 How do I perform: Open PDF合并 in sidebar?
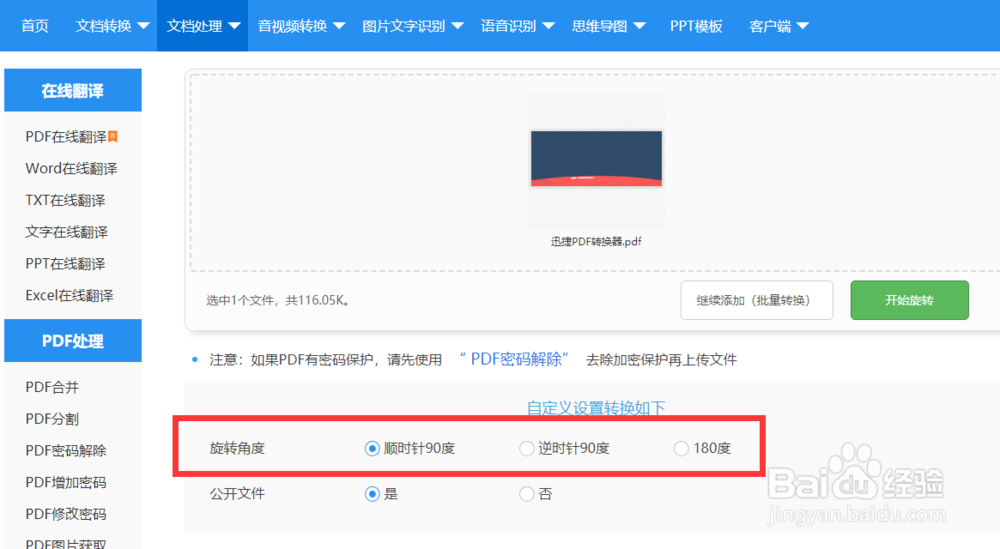[52, 387]
